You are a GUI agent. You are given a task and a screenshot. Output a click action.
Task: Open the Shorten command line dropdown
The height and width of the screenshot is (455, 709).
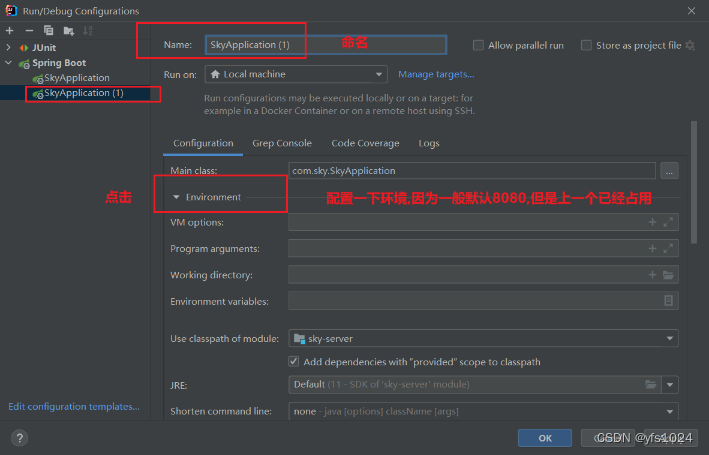pos(483,411)
